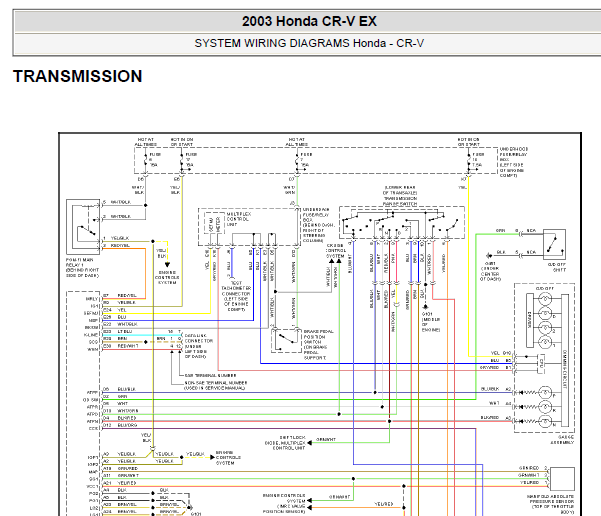Viewport: 601px width, 516px height.
Task: Click the 'GRN 6 NCA' connector label
Action: click(x=516, y=231)
